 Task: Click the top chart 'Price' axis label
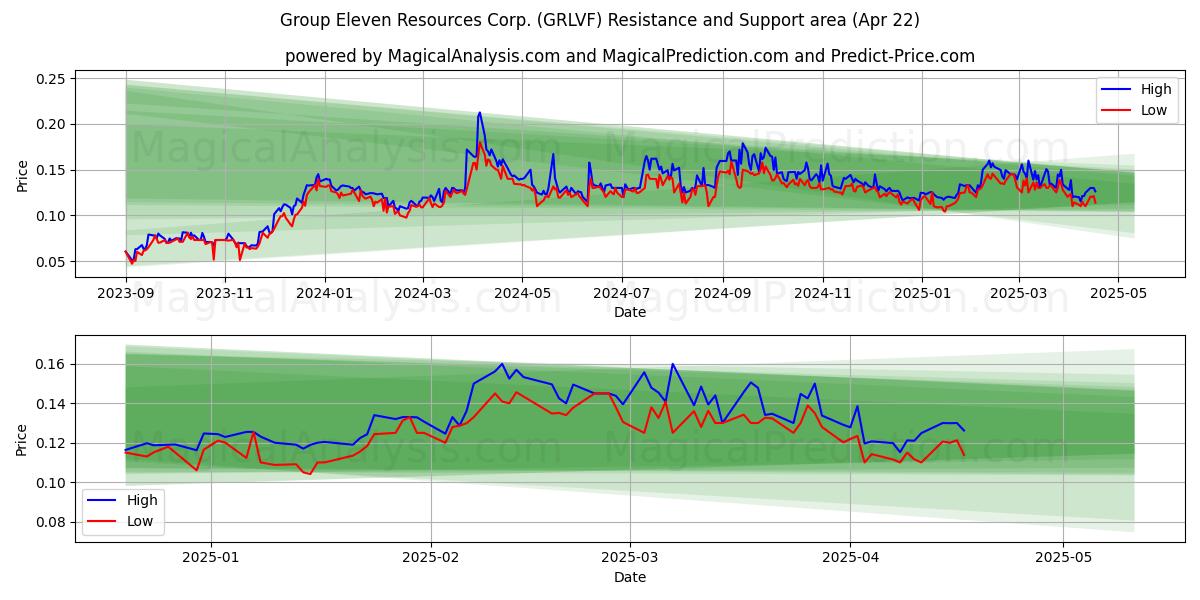tap(23, 175)
